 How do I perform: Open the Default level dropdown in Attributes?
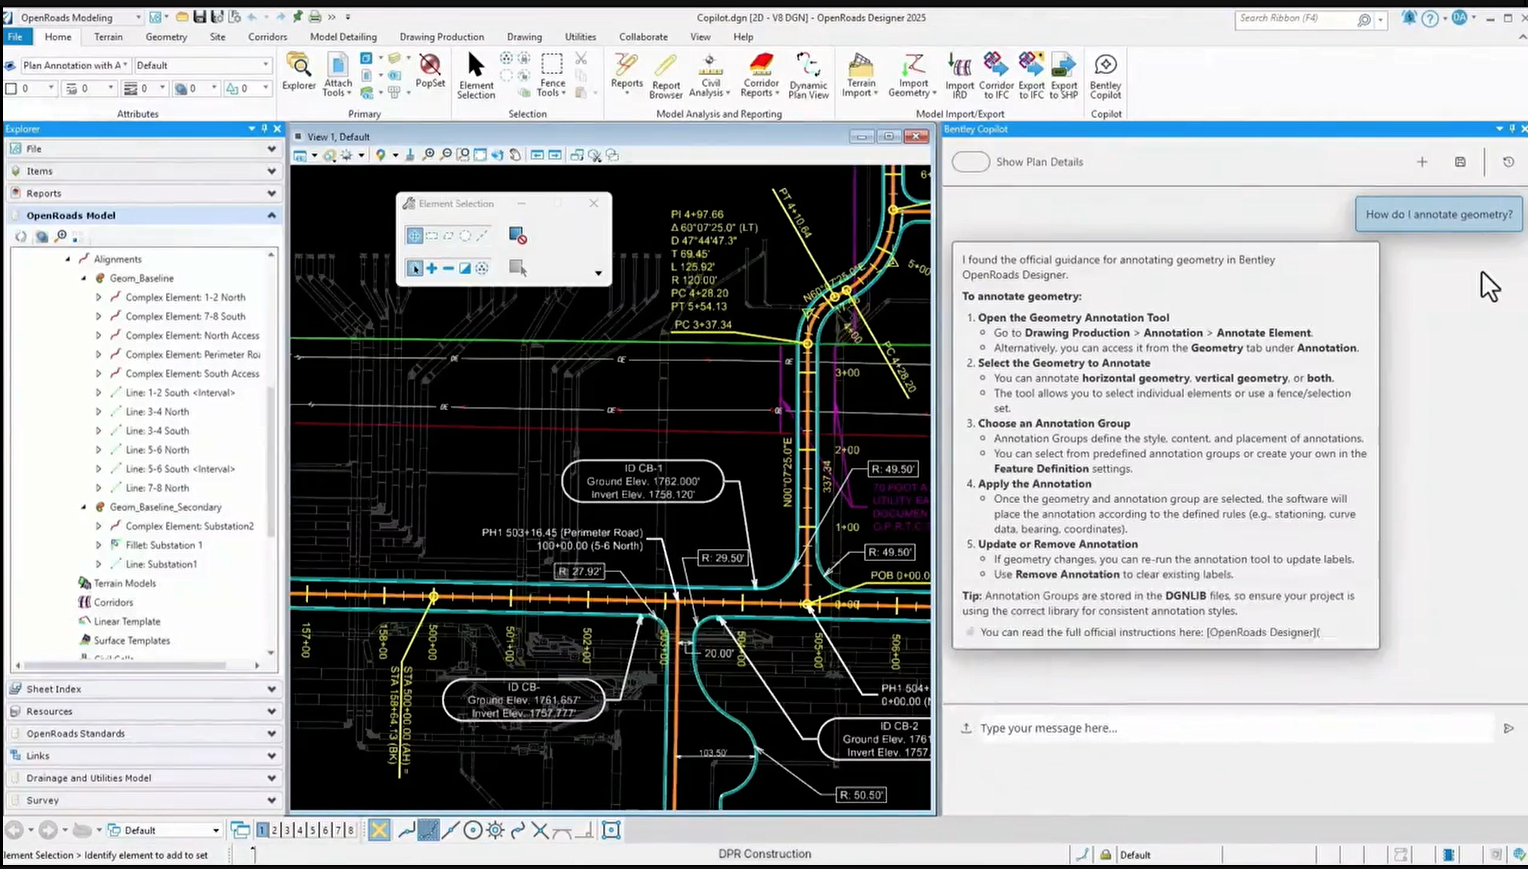pyautogui.click(x=203, y=65)
